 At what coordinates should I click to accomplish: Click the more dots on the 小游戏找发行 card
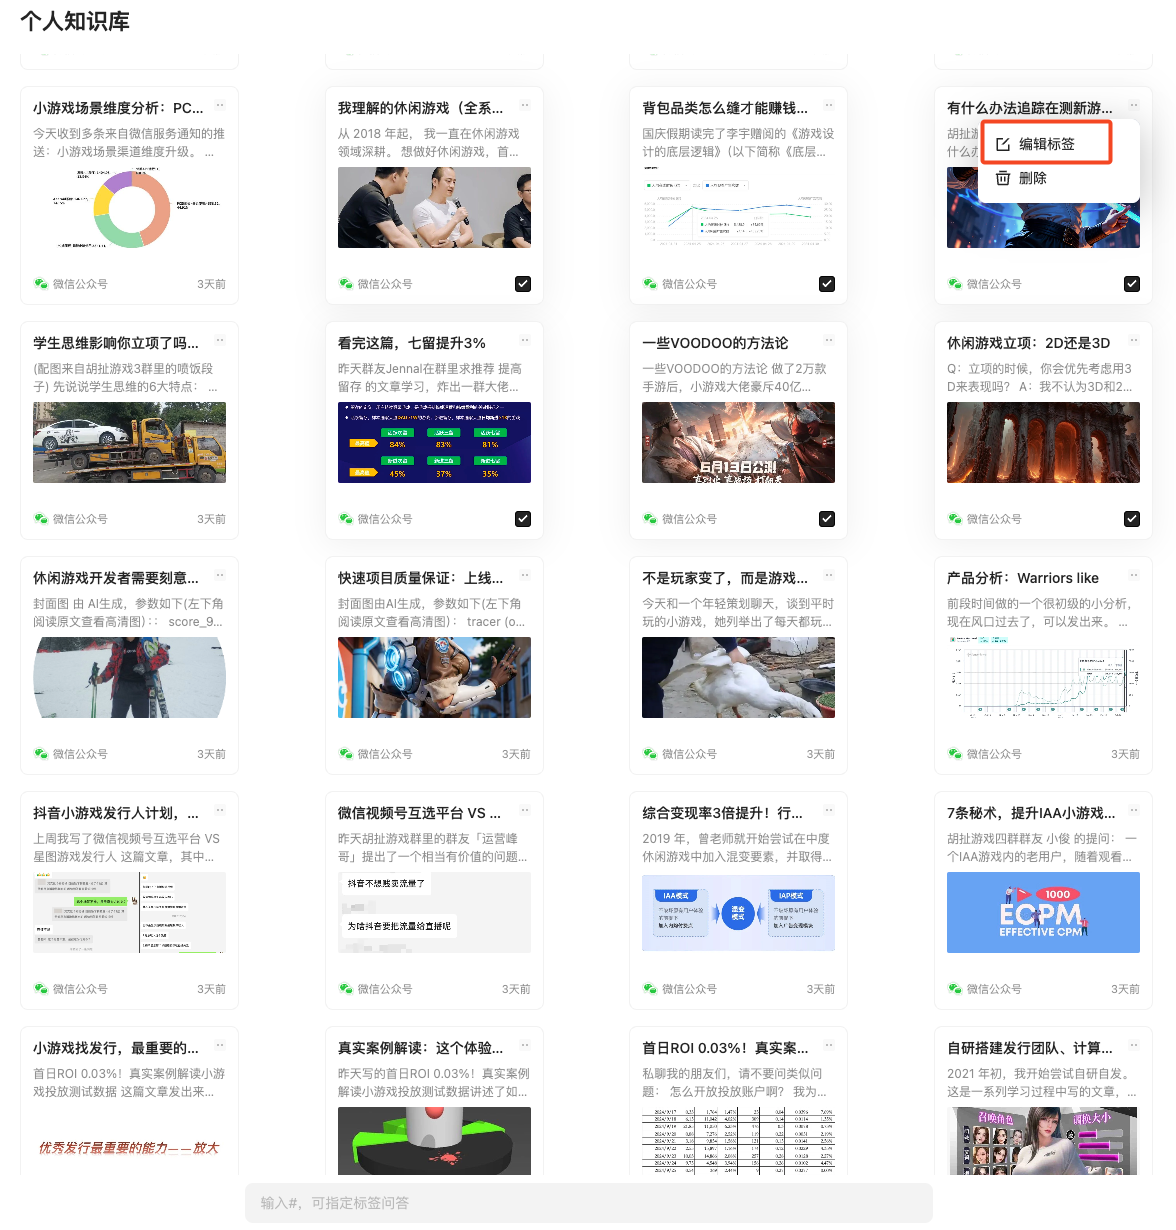pos(220,1045)
